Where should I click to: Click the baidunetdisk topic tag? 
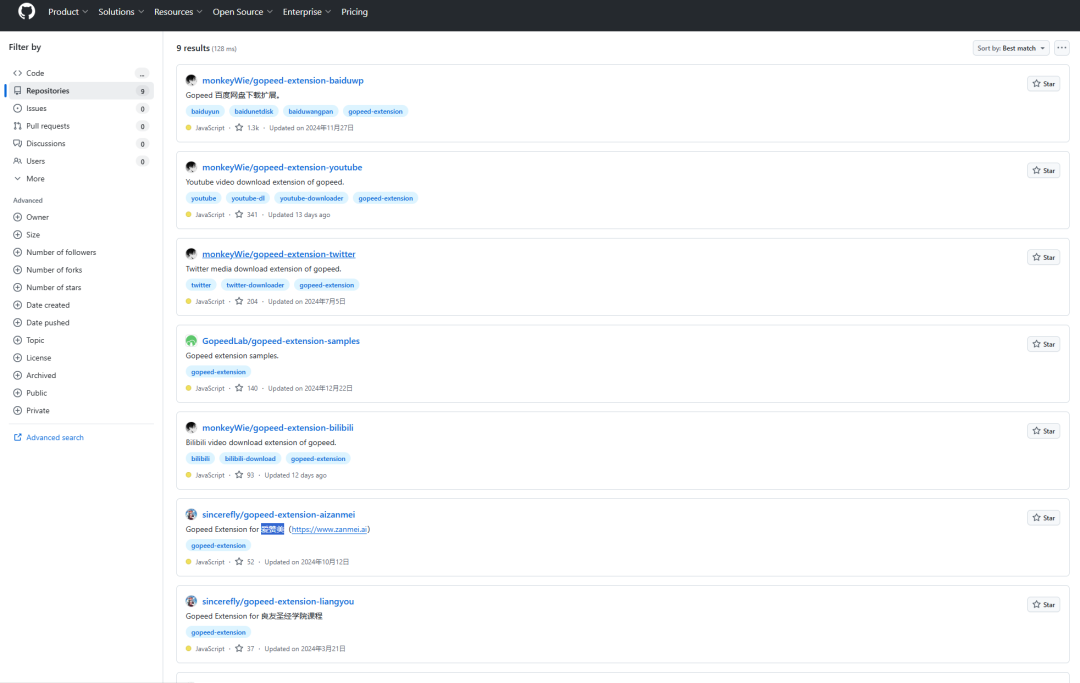pos(253,112)
